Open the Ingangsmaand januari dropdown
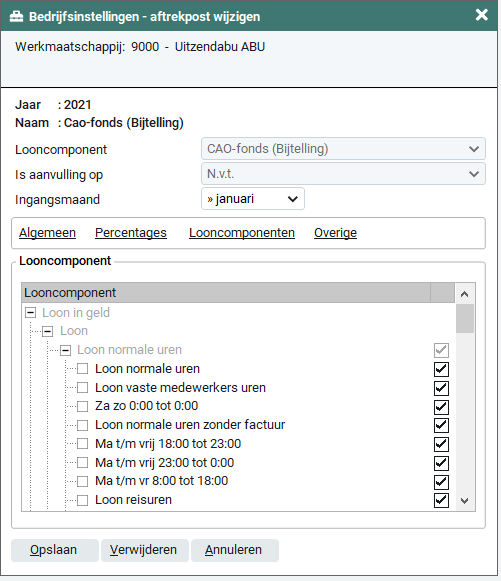This screenshot has height=581, width=501. click(253, 199)
